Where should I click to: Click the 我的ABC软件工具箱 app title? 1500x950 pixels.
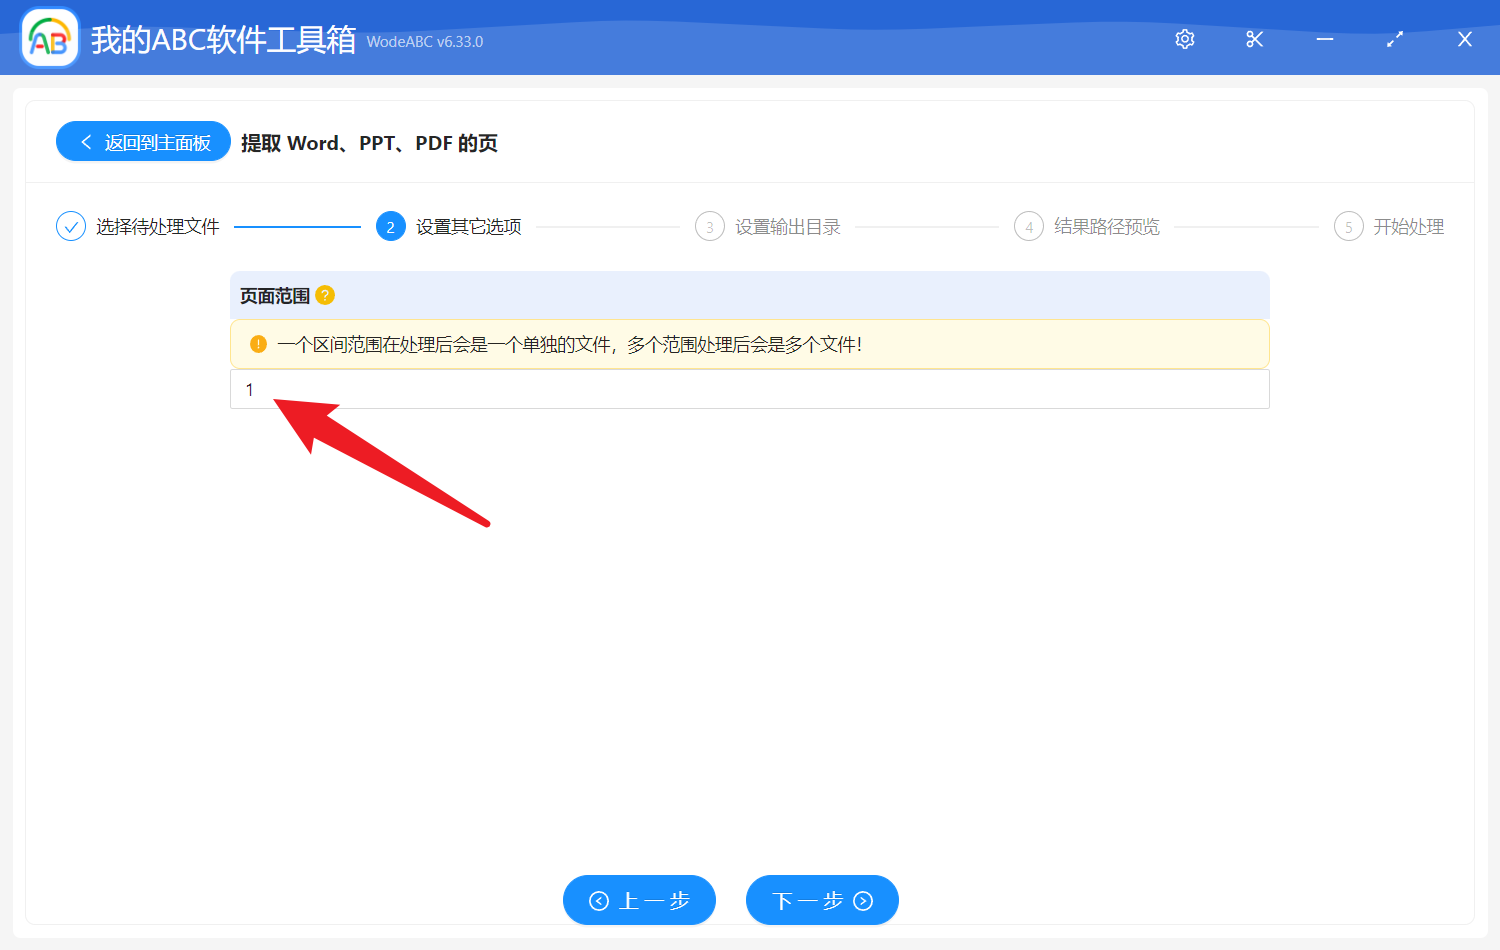click(223, 40)
